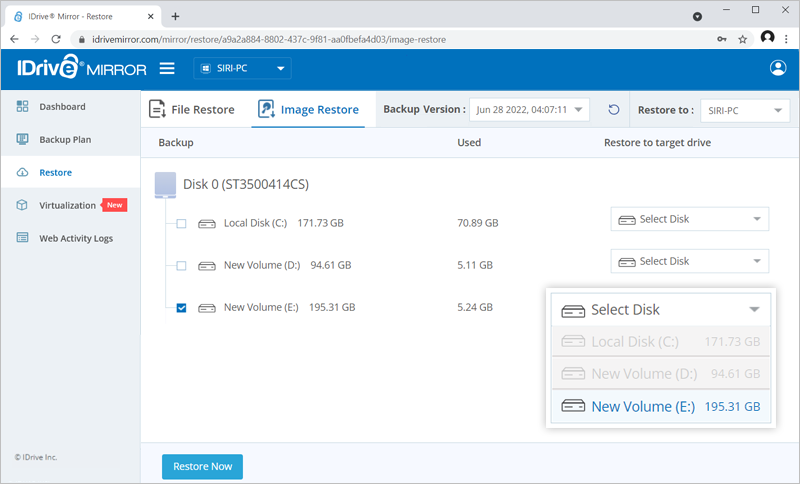Switch to the File Restore tab
The height and width of the screenshot is (484, 800).
click(x=192, y=110)
